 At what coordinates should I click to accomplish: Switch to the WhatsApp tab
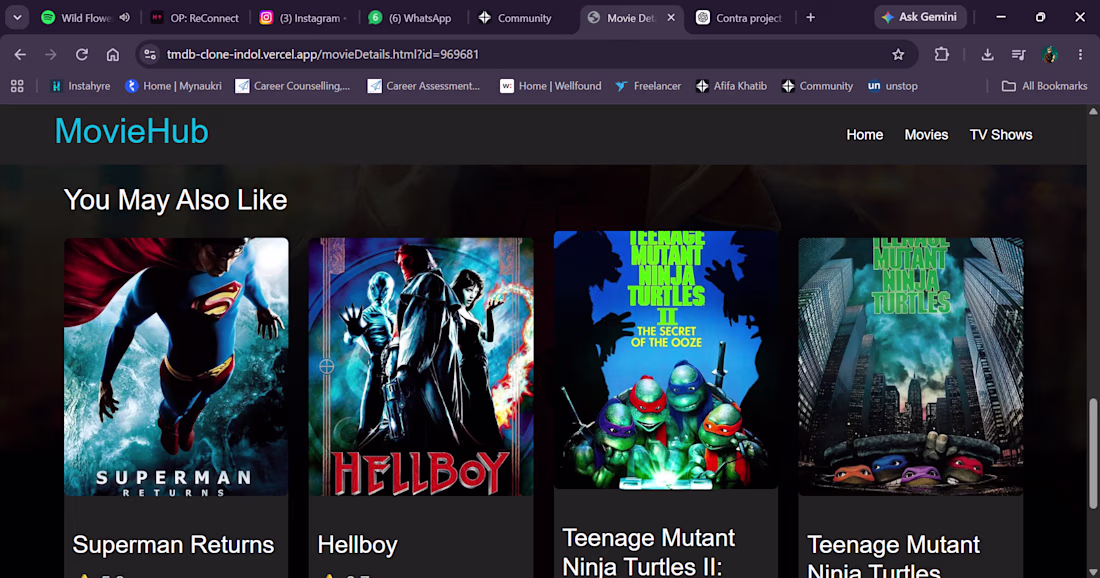click(x=412, y=18)
